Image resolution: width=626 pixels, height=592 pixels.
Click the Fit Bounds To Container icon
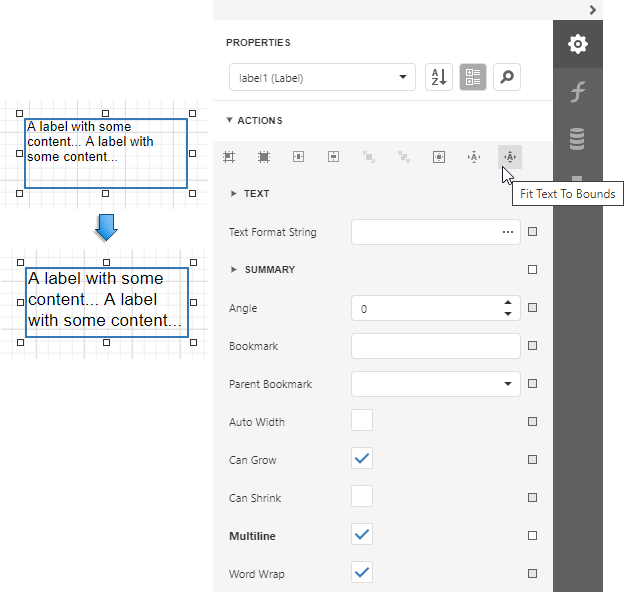click(439, 157)
